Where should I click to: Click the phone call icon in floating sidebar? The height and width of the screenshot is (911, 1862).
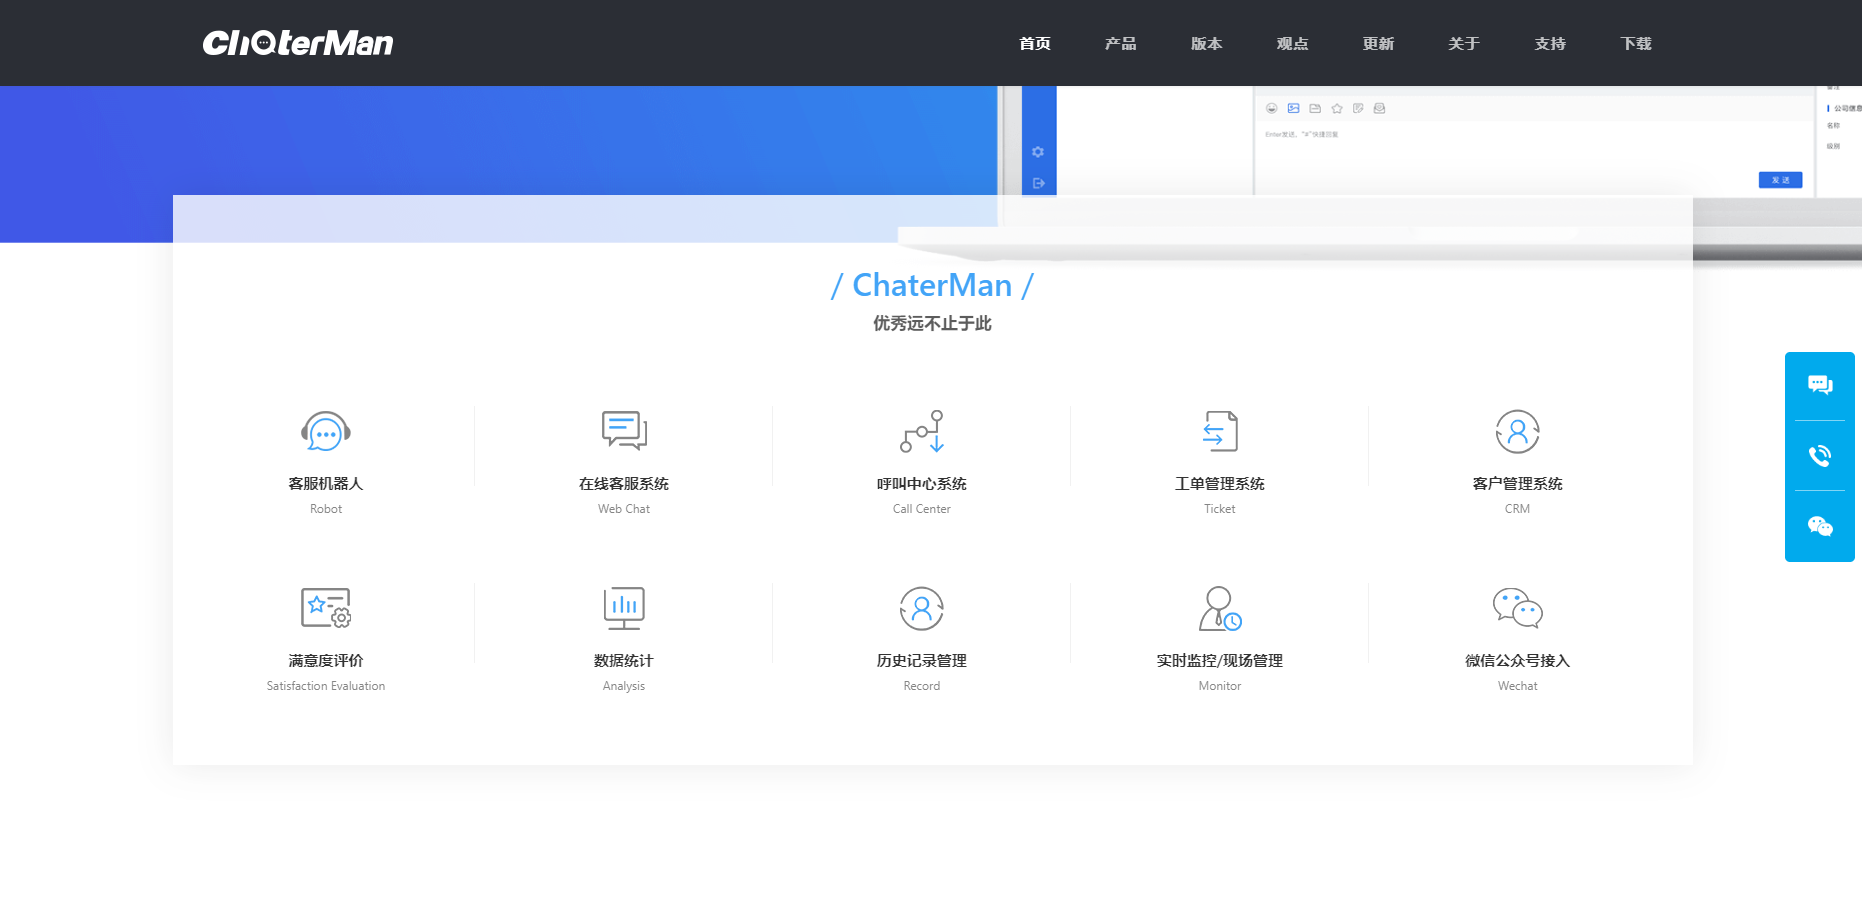[1820, 456]
